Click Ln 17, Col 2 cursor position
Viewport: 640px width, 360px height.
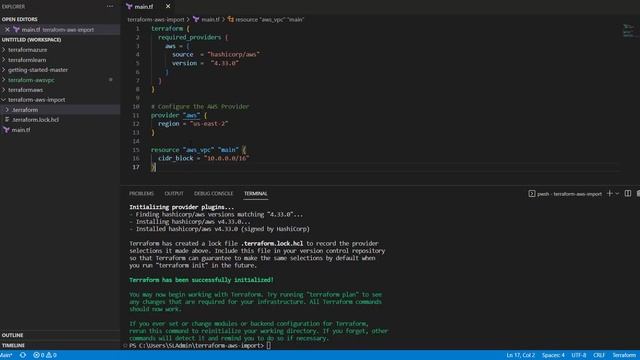tap(520, 355)
